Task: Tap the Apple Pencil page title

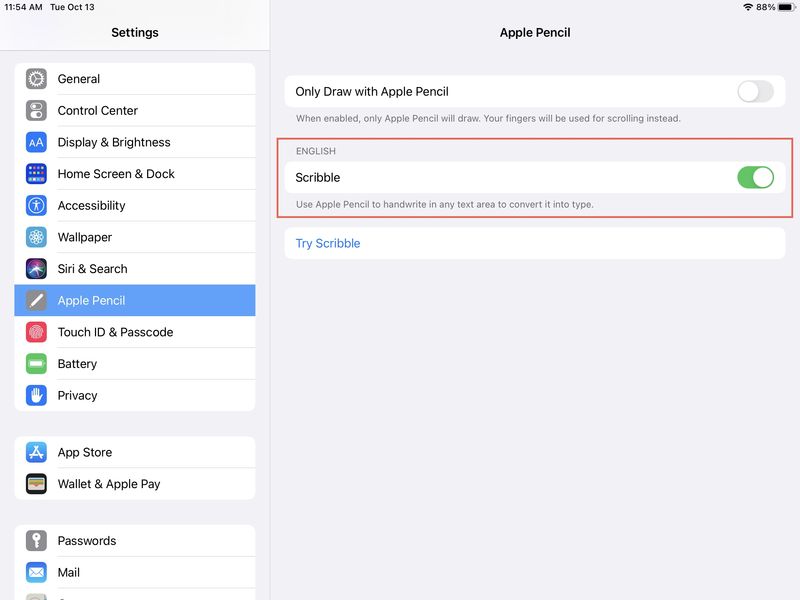Action: click(535, 33)
